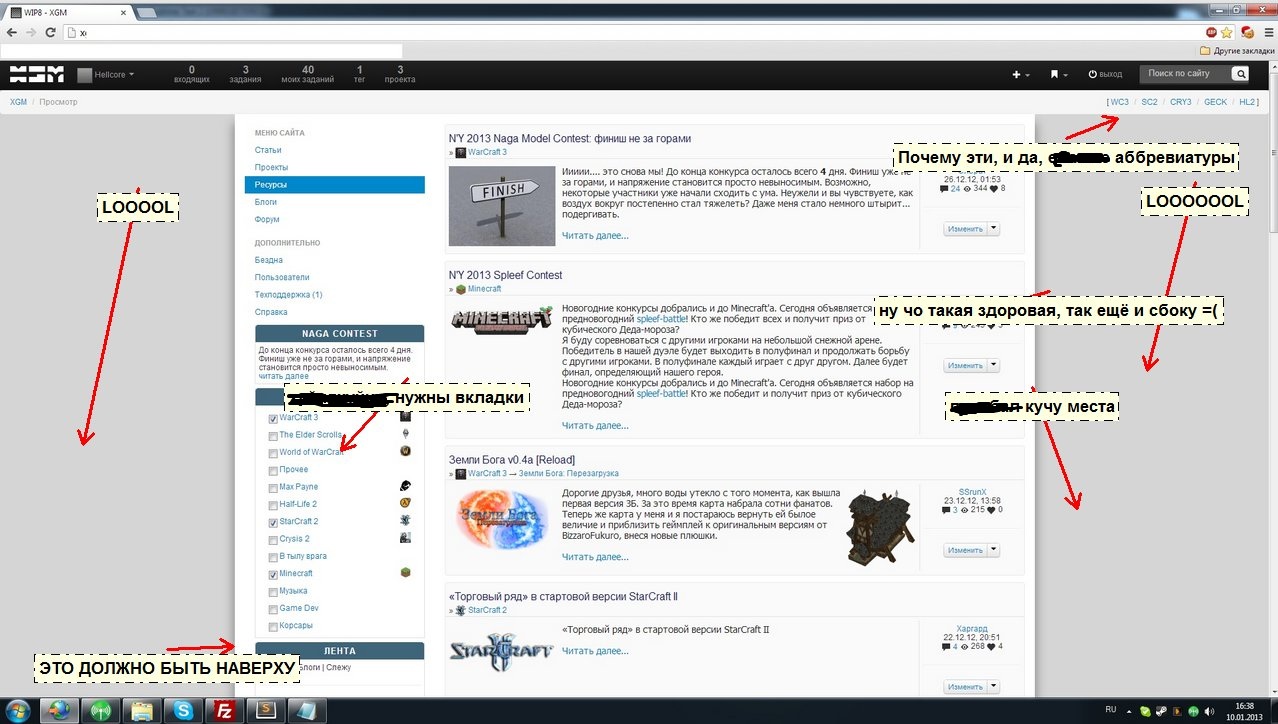Viewport: 1278px width, 724px height.
Task: Click the browser reload button
Action: coord(50,32)
